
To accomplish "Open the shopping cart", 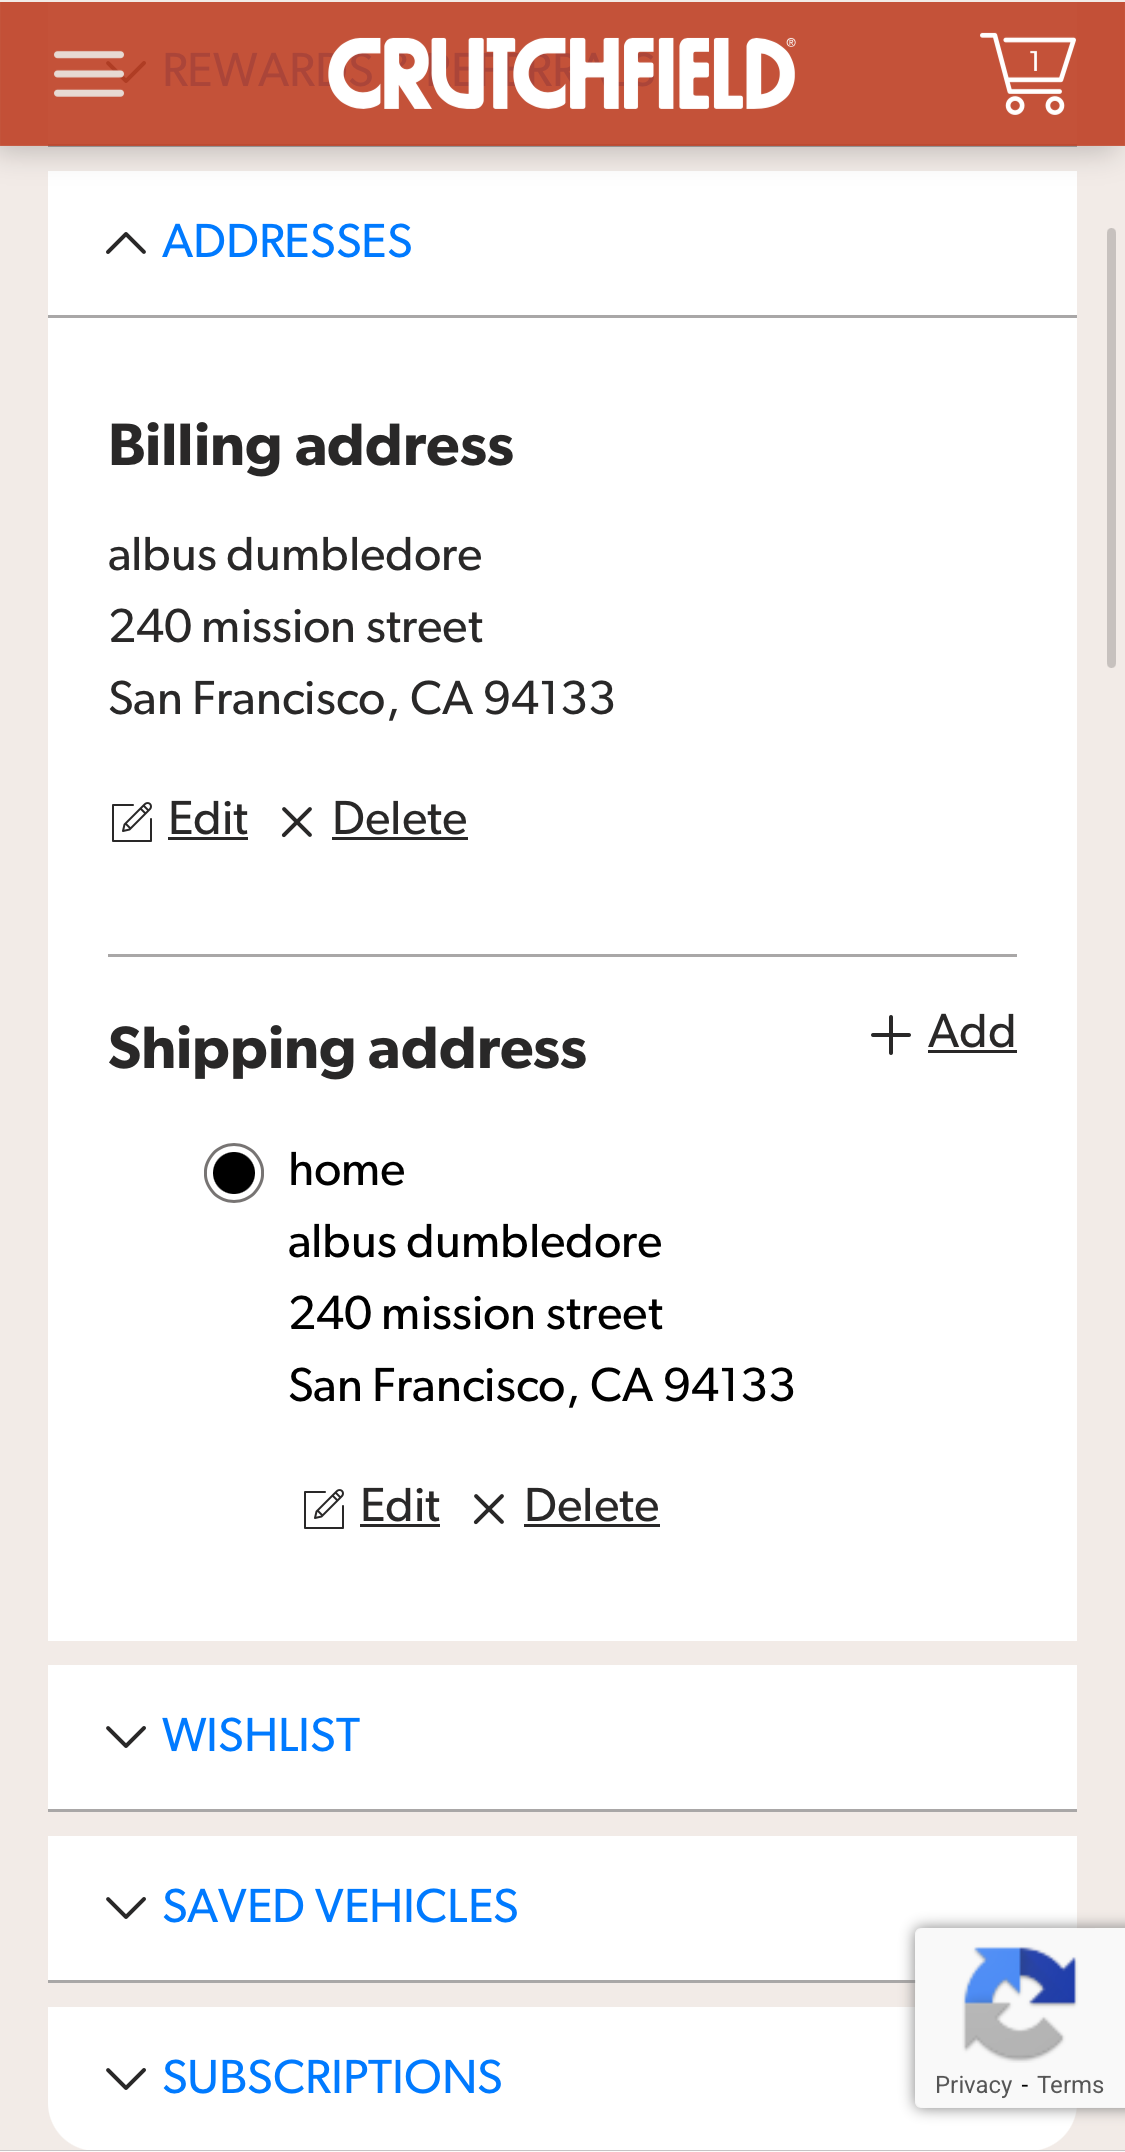I will coord(1028,74).
